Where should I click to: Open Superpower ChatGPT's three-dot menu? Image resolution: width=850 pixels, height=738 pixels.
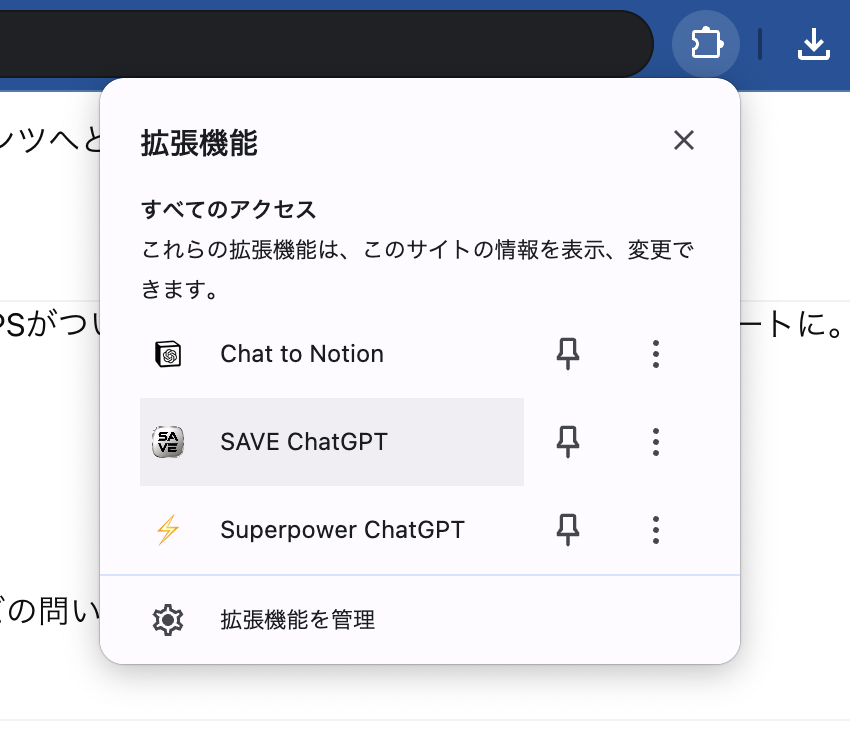tap(655, 530)
